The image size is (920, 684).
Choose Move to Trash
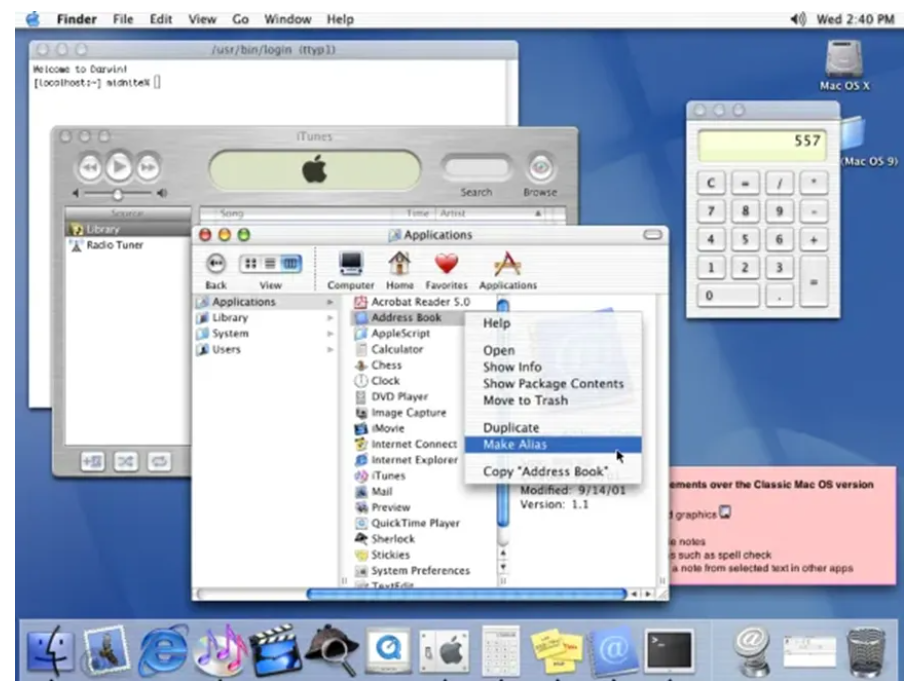coord(553,401)
